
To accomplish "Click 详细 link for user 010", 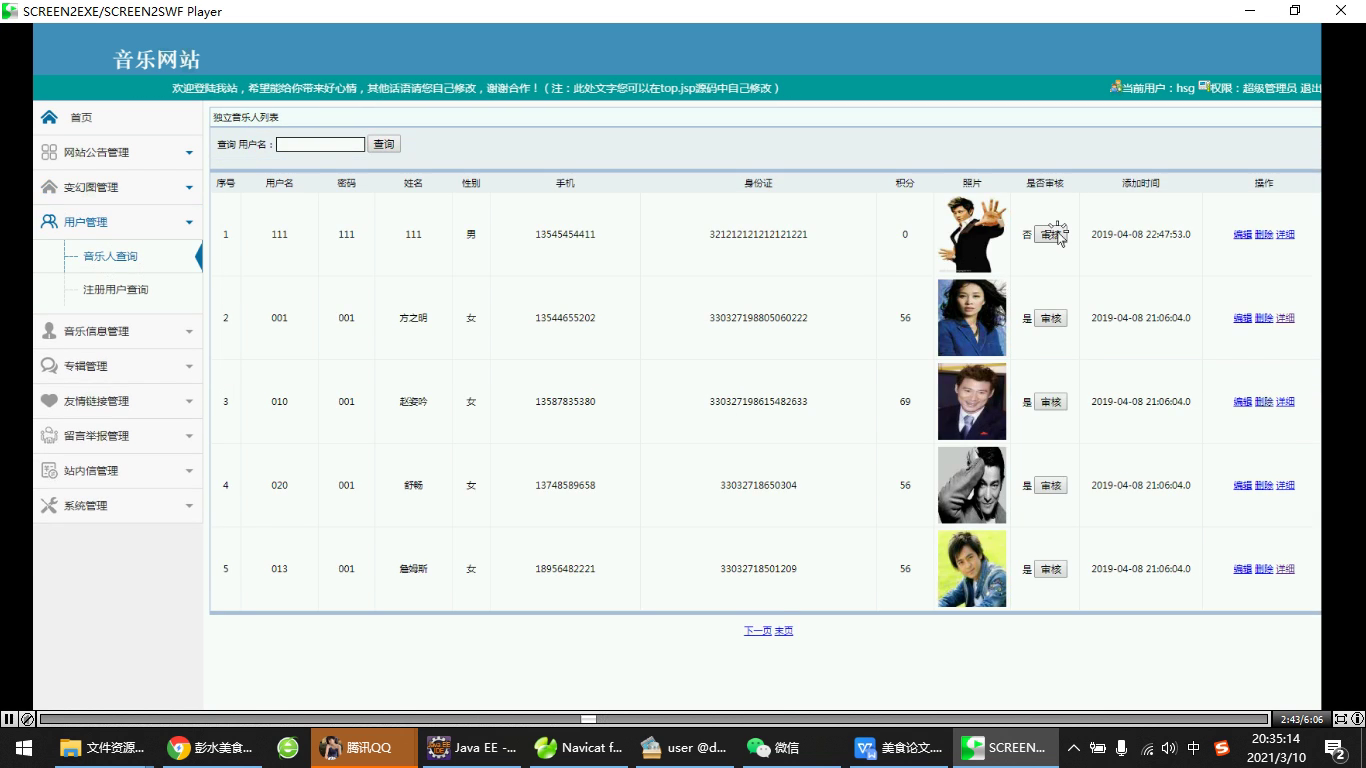I will point(1285,402).
